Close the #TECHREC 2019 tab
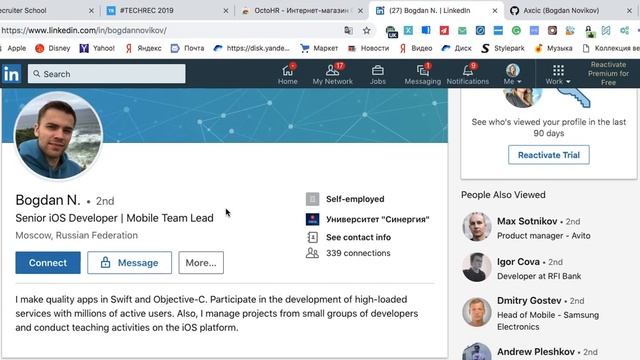 click(226, 11)
